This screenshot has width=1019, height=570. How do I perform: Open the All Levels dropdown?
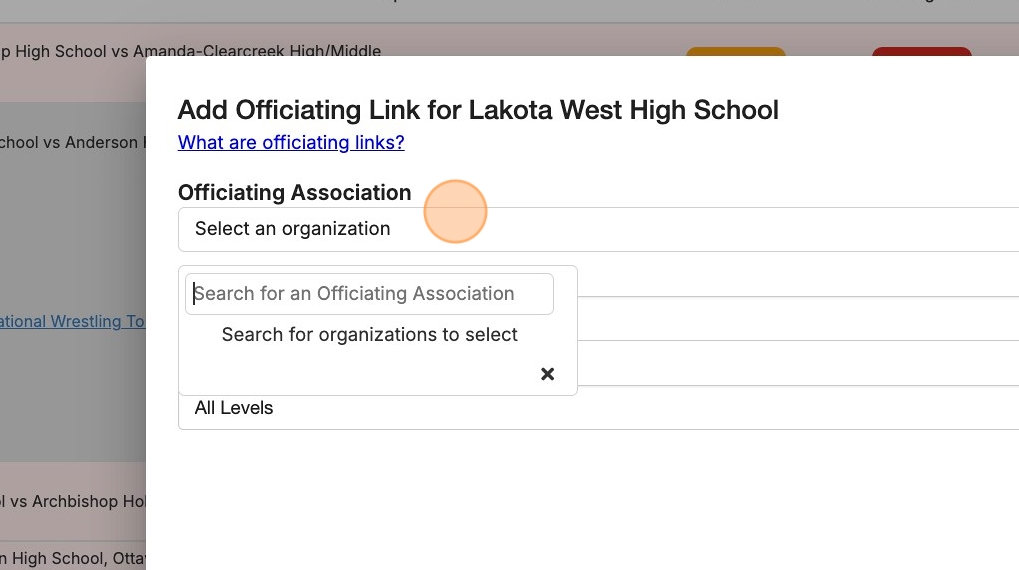click(x=600, y=408)
